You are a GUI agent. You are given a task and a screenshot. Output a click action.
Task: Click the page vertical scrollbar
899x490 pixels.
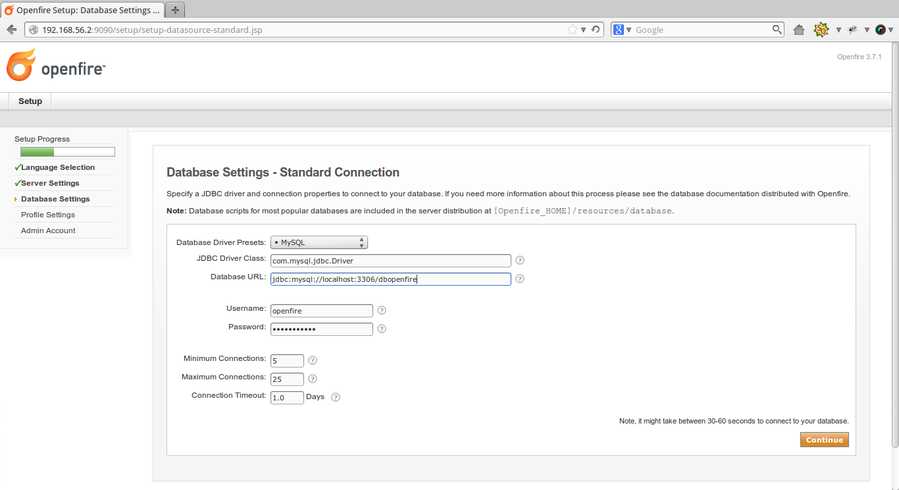click(895, 246)
